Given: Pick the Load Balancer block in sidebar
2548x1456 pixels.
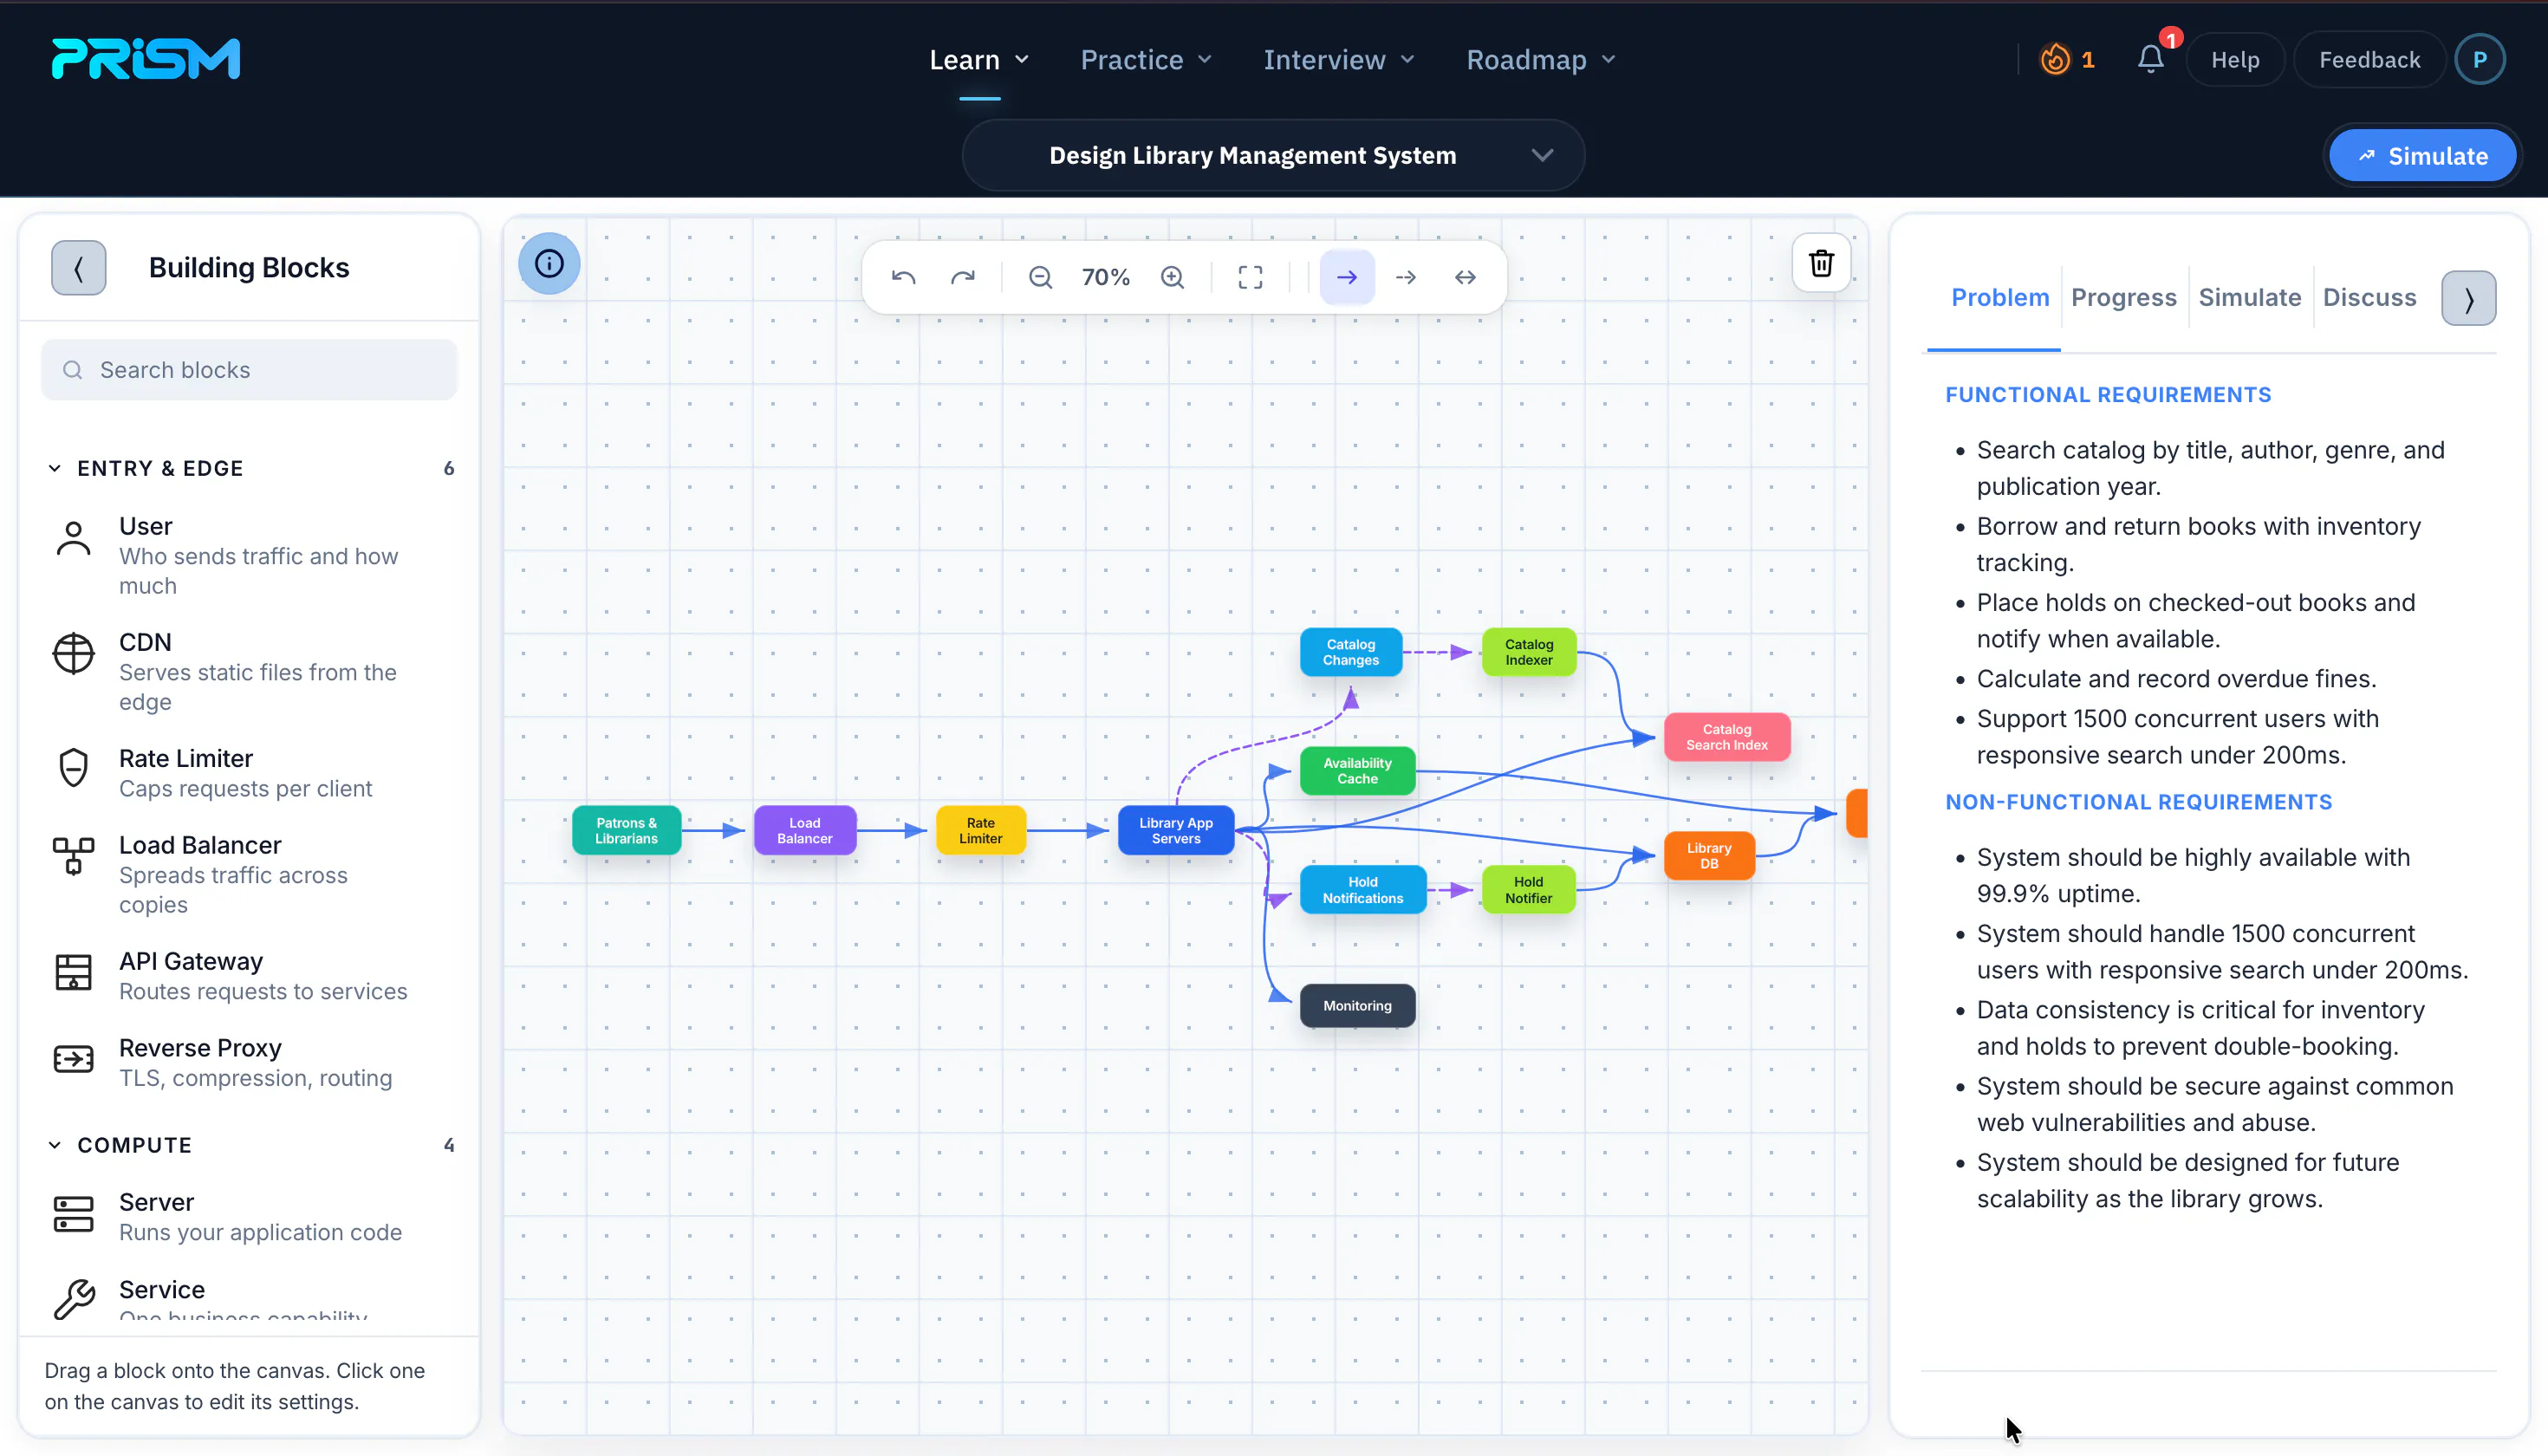Looking at the screenshot, I should [x=250, y=874].
